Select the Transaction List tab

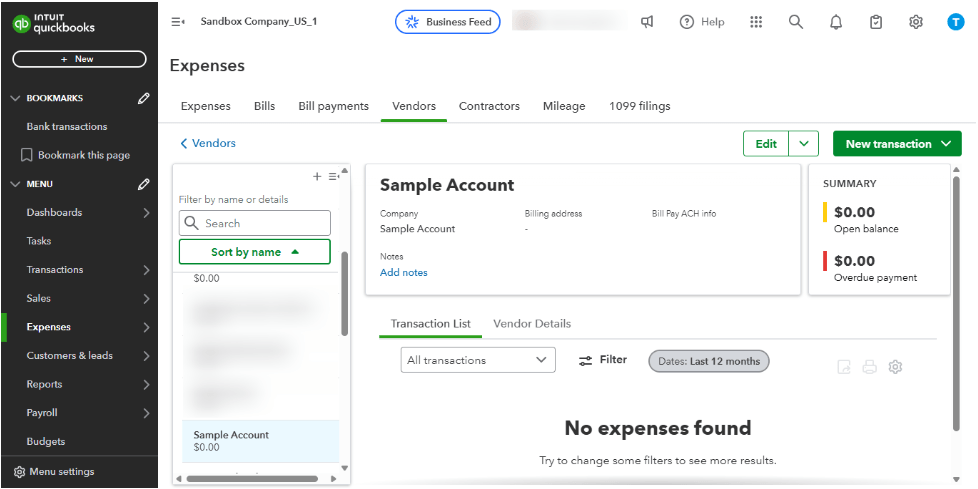[430, 324]
